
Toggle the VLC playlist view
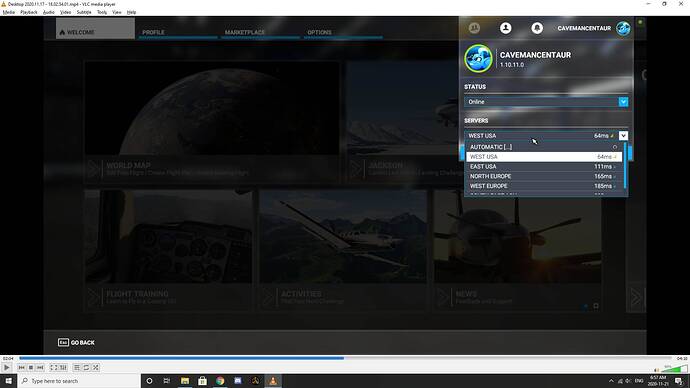[x=77, y=367]
